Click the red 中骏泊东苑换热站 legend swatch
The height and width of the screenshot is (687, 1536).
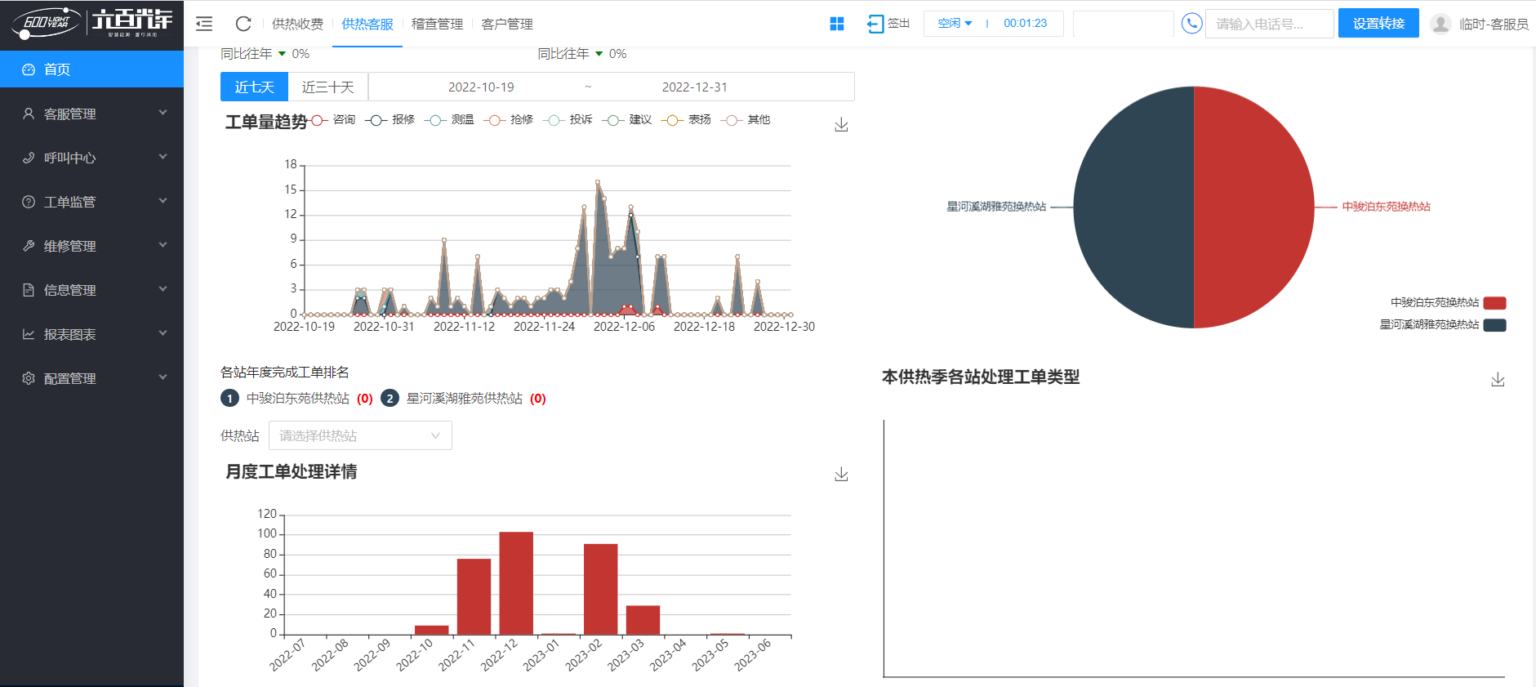1494,303
